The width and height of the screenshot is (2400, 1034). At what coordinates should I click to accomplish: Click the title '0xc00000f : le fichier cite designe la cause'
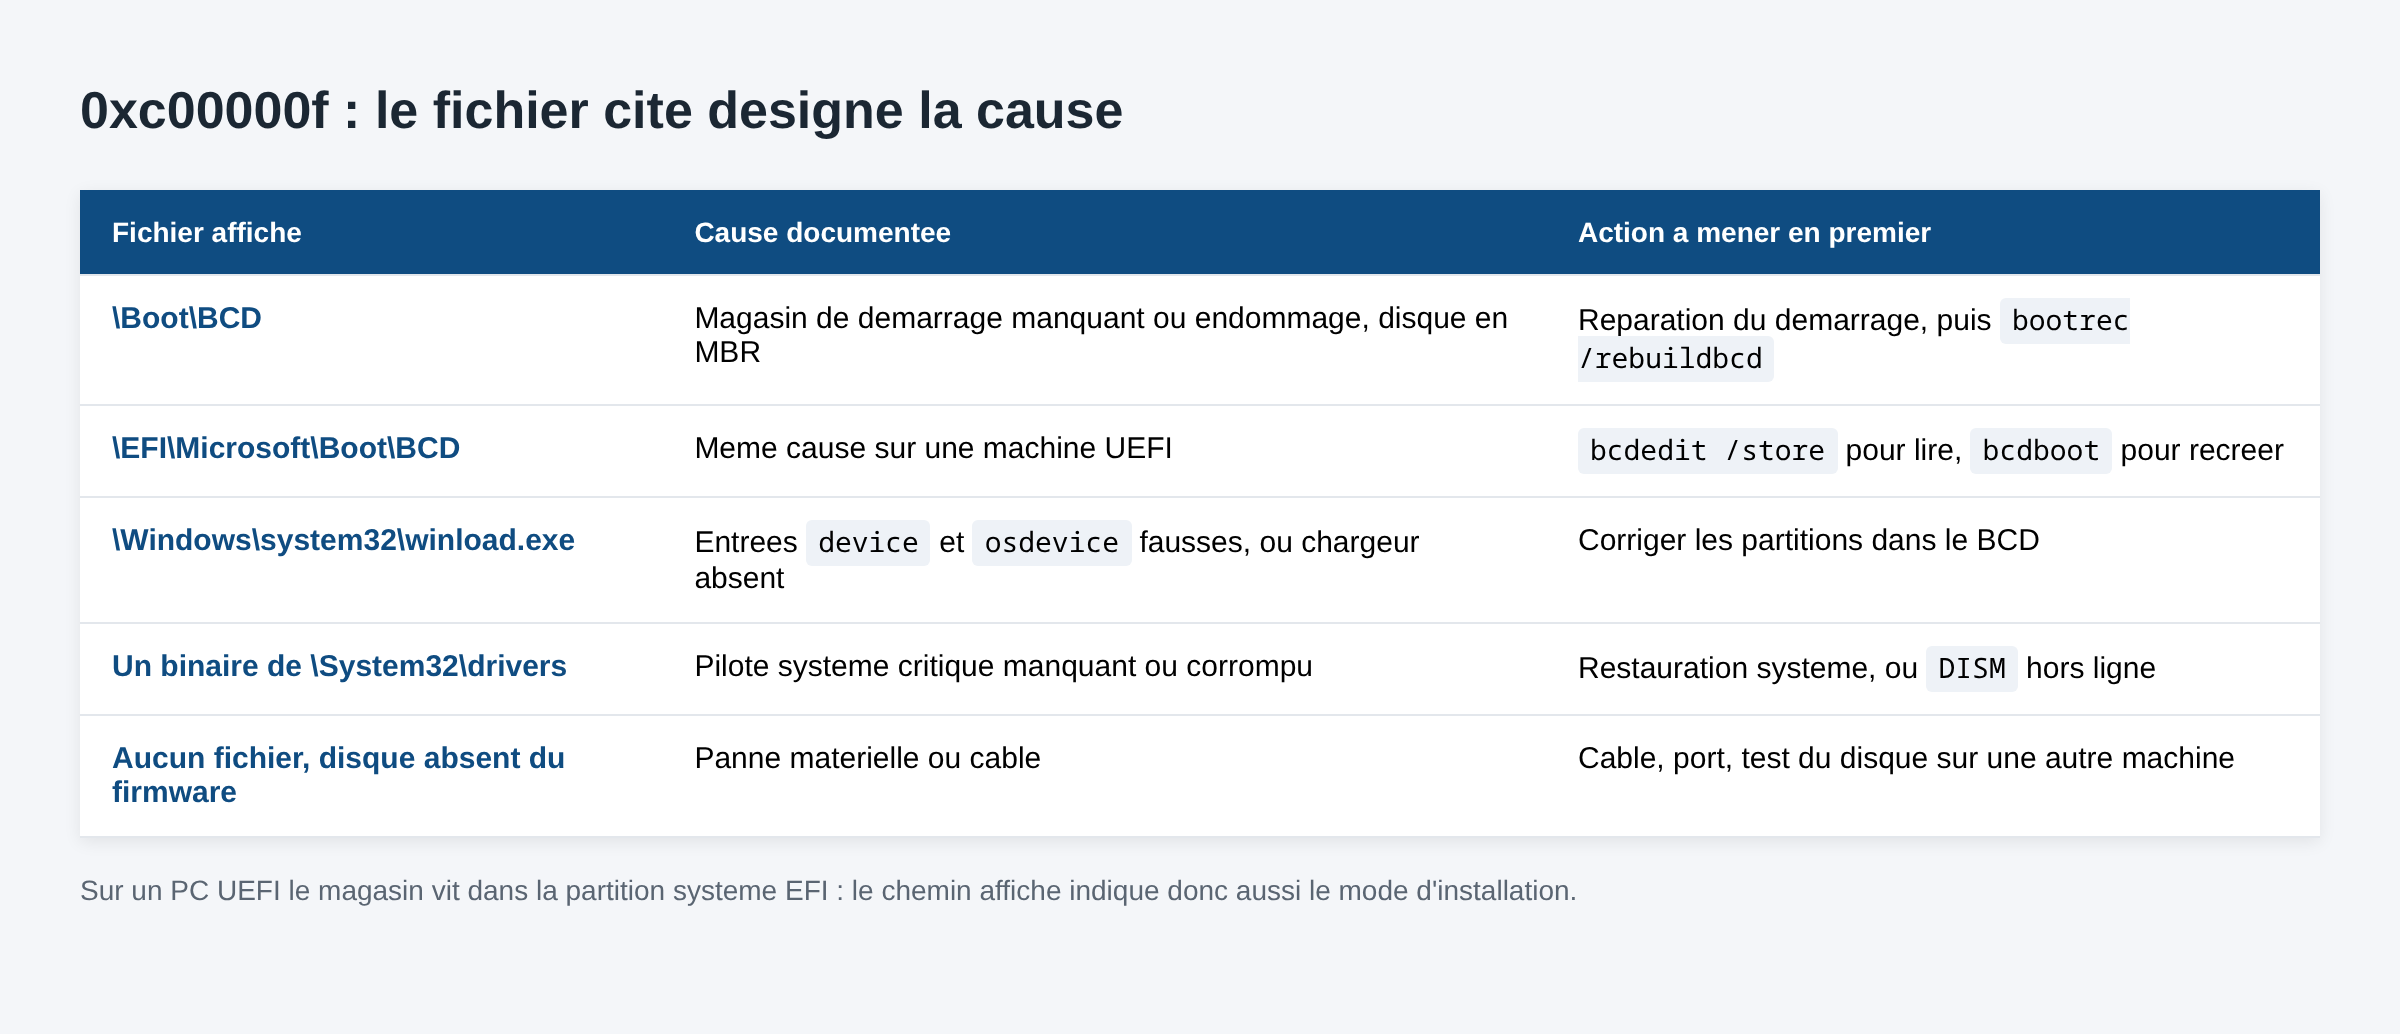[601, 110]
